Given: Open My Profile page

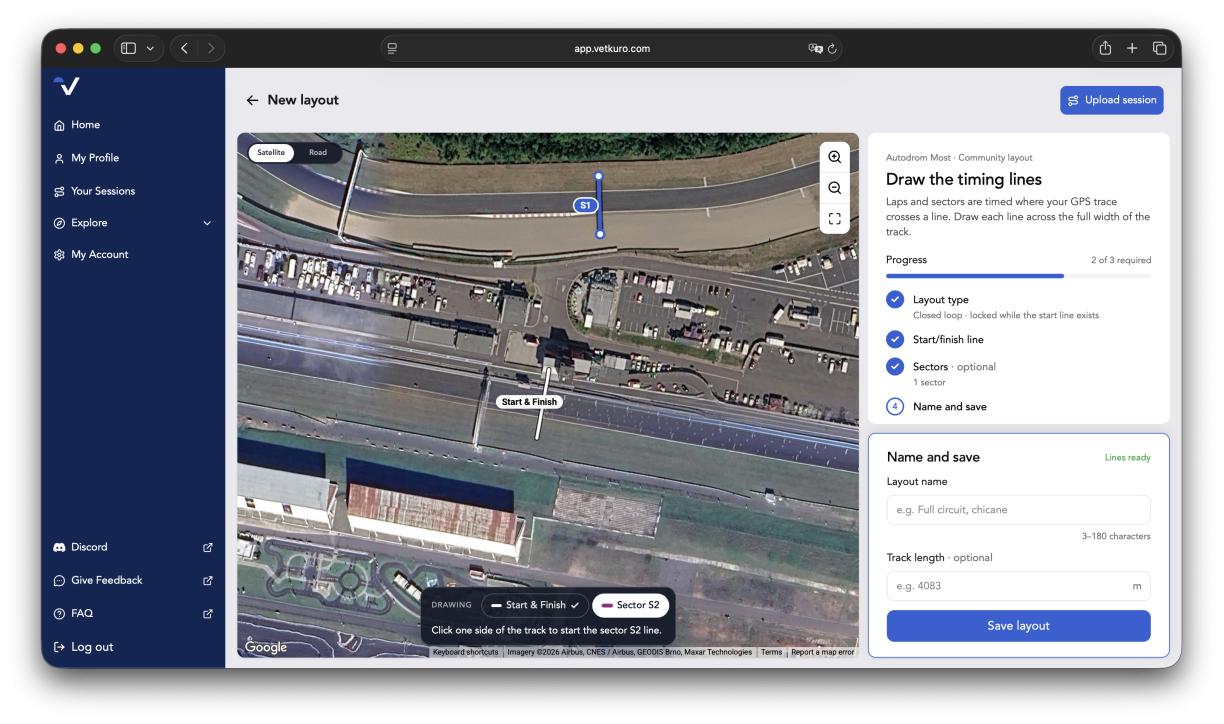Looking at the screenshot, I should pos(86,158).
